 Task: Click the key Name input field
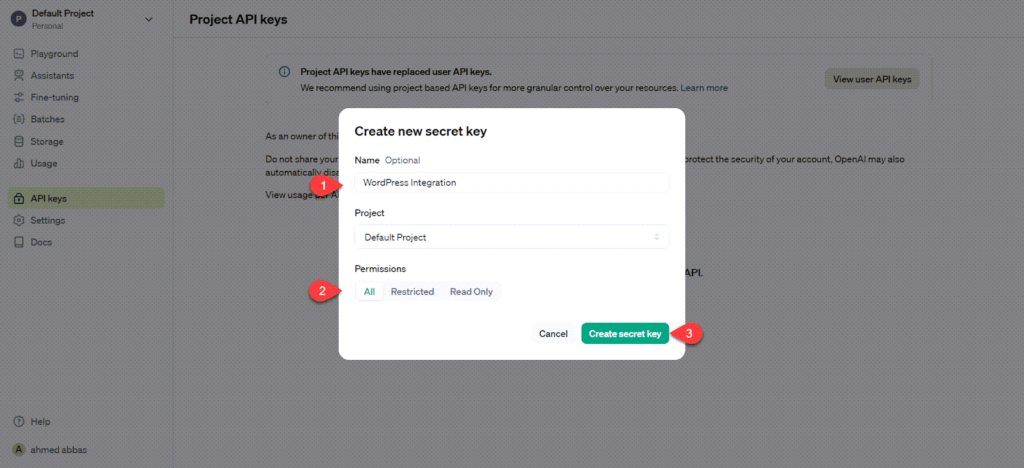click(511, 182)
